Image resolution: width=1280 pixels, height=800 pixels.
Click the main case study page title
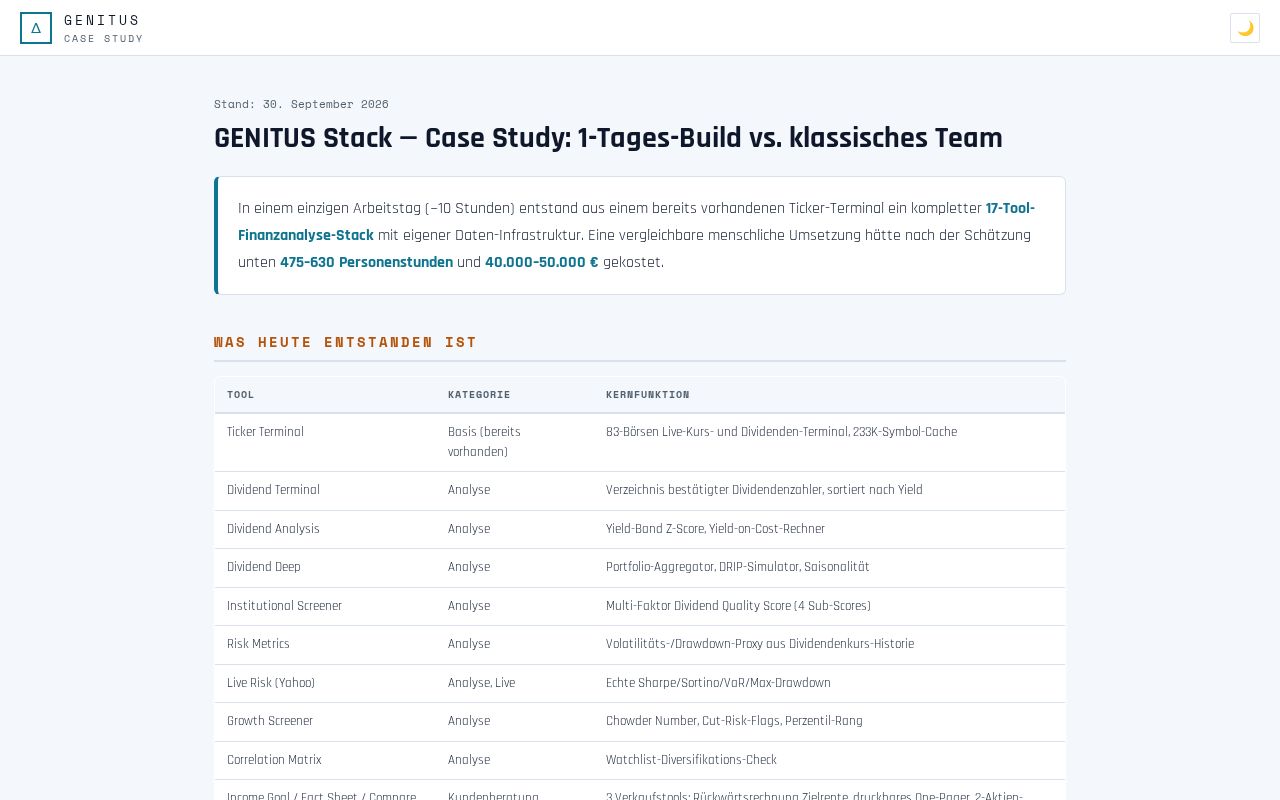click(x=608, y=138)
